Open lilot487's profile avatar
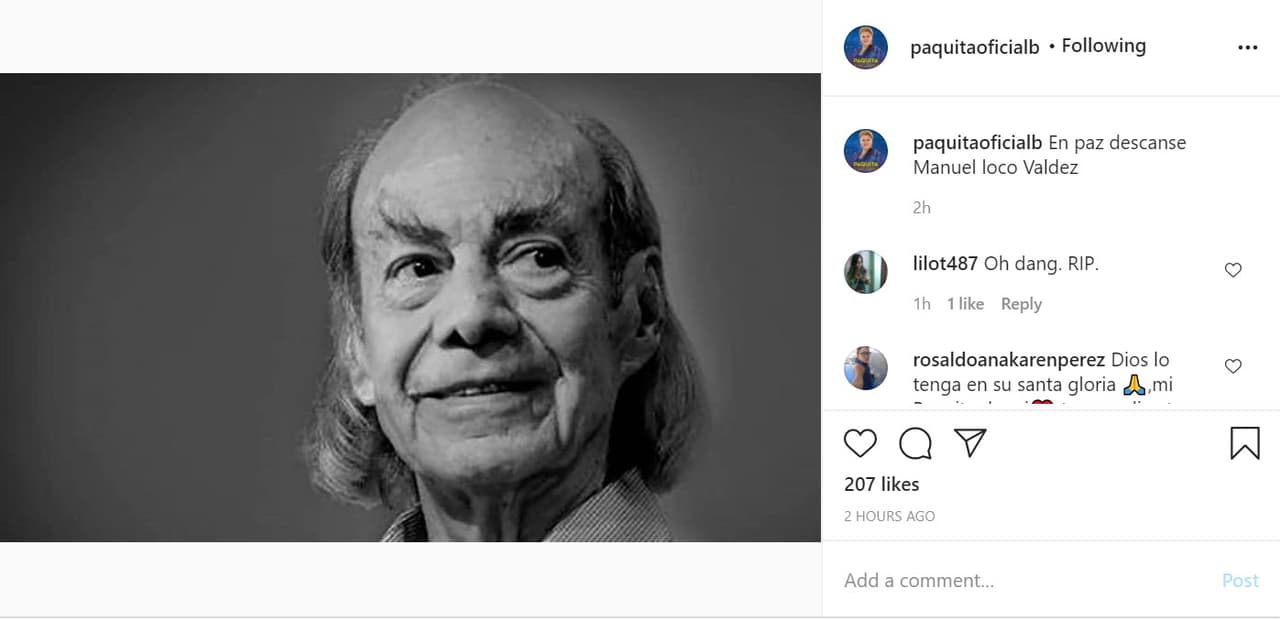 (865, 272)
